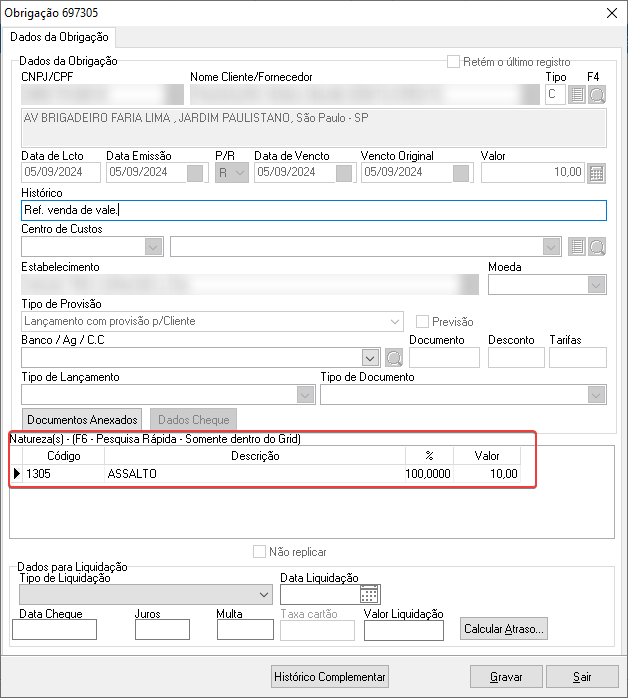Click the ASSALTO description cell

(x=255, y=474)
